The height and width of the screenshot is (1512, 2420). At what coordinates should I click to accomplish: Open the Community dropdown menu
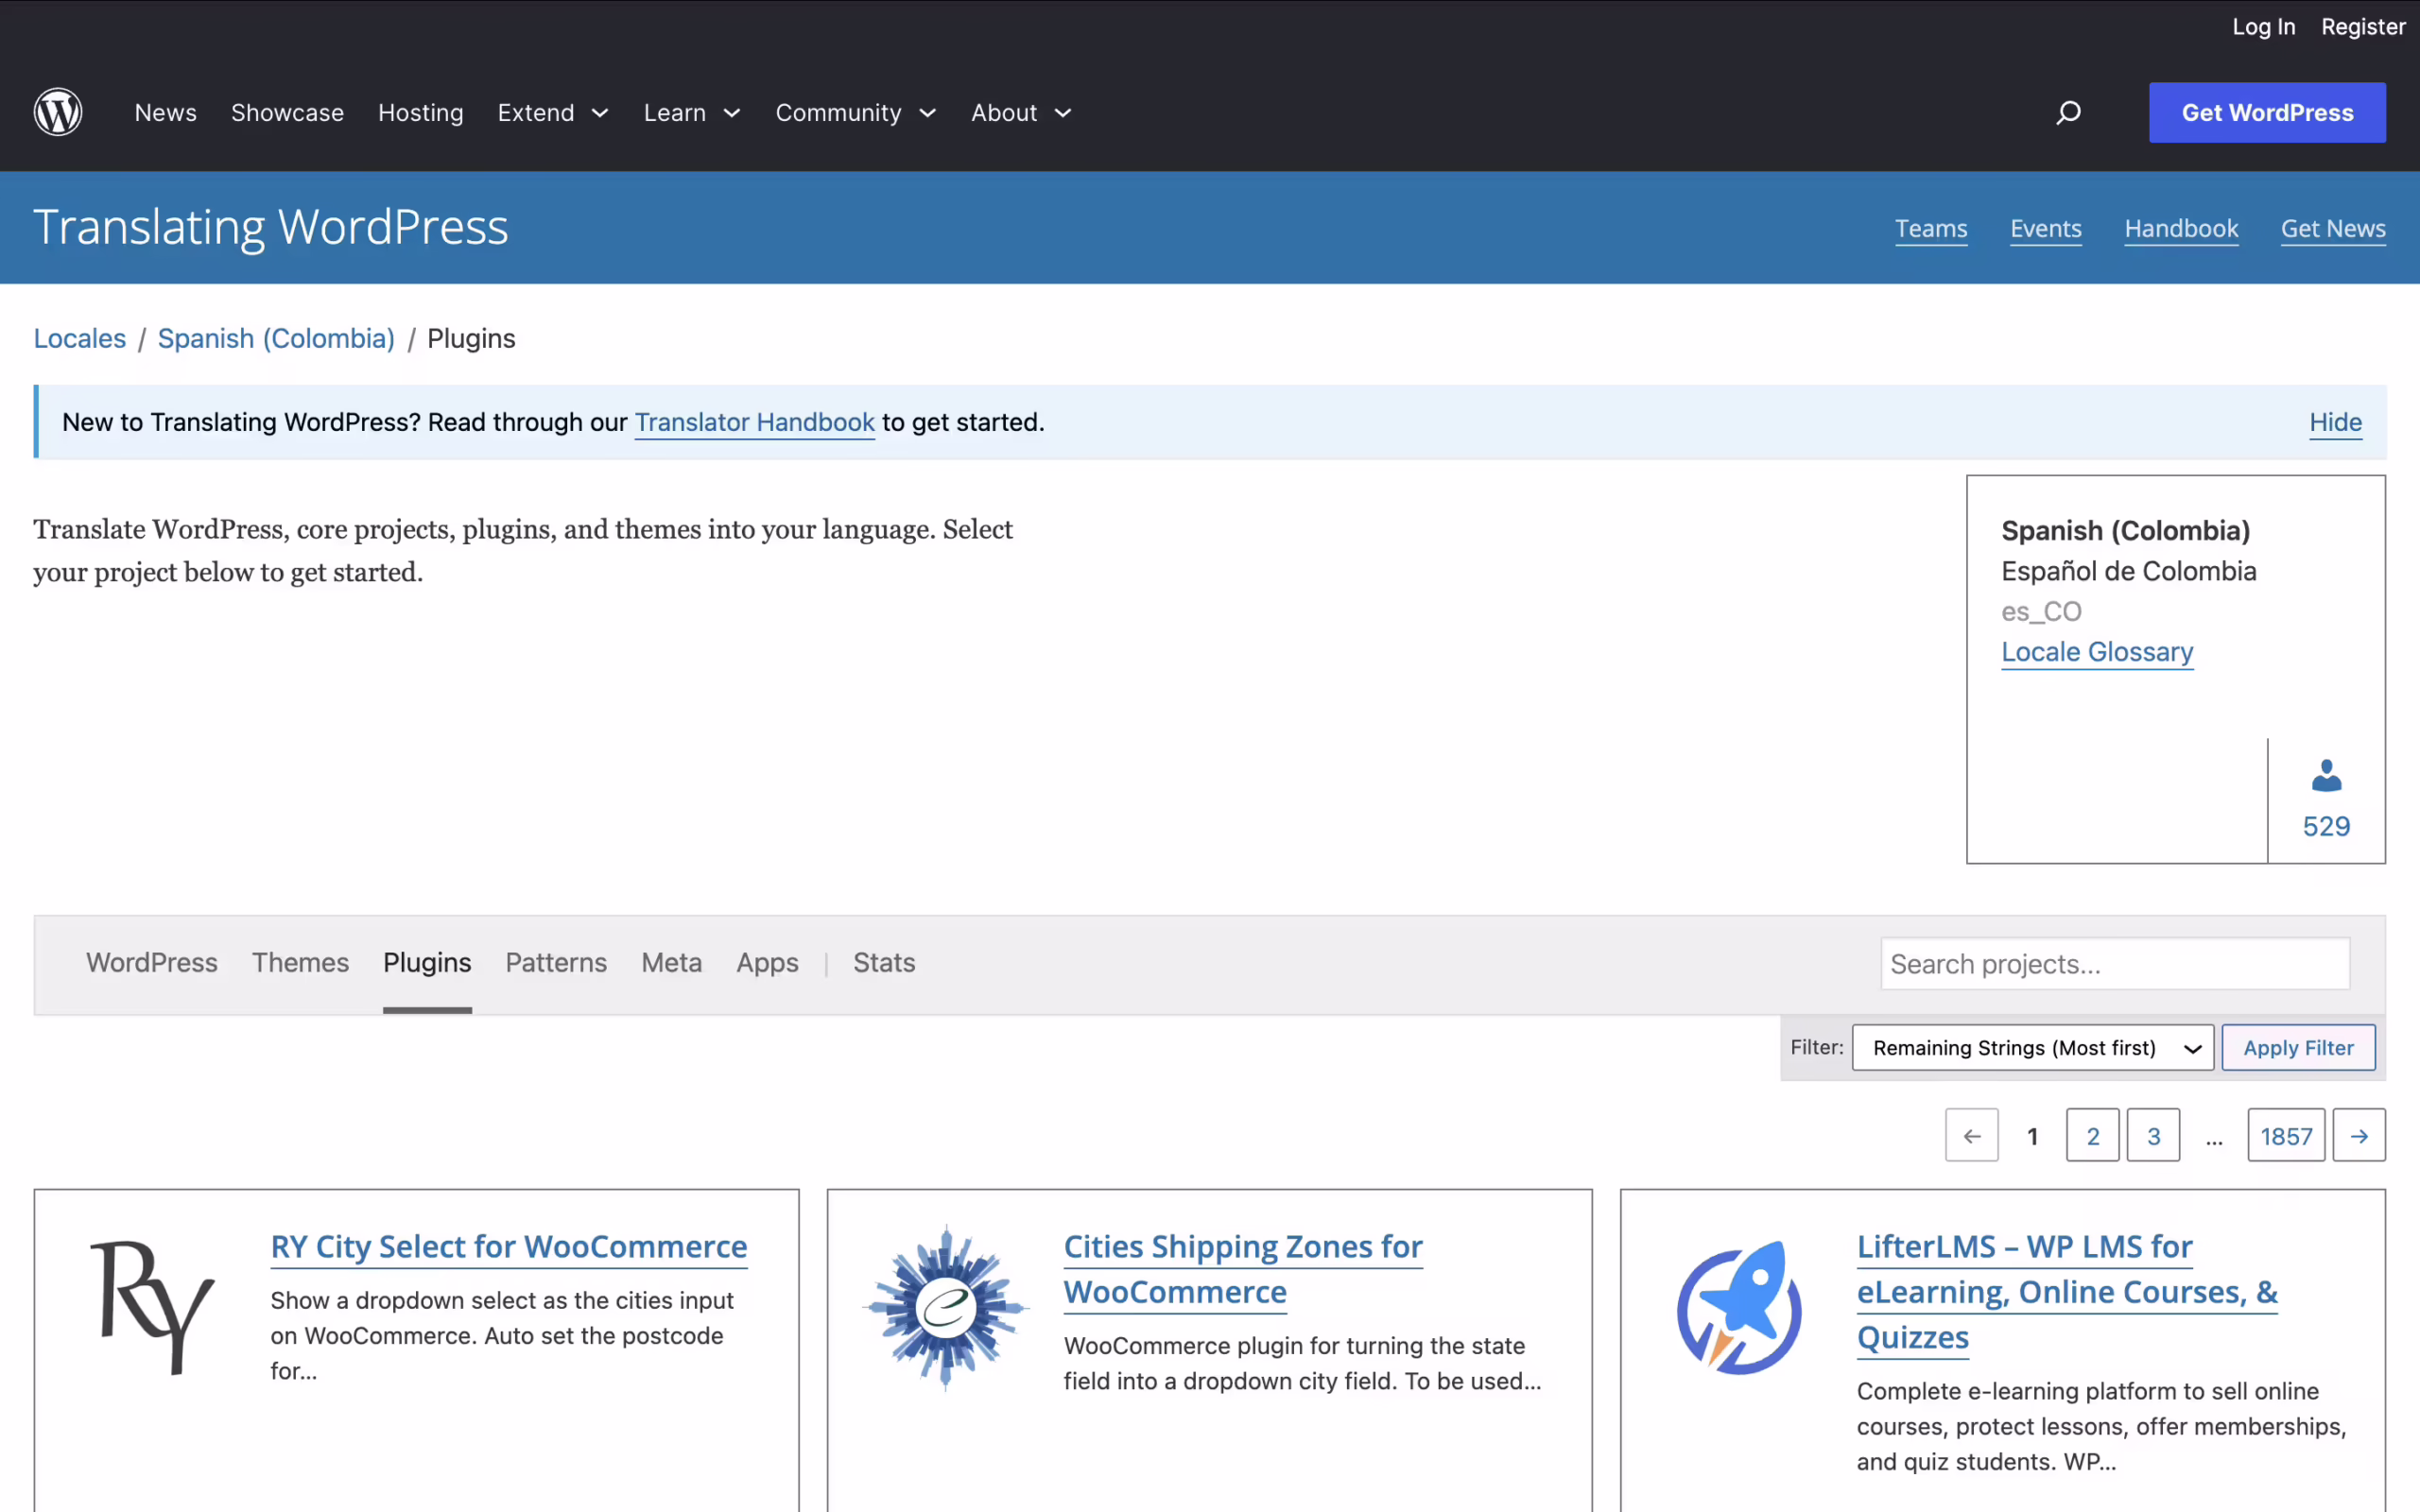coord(856,113)
